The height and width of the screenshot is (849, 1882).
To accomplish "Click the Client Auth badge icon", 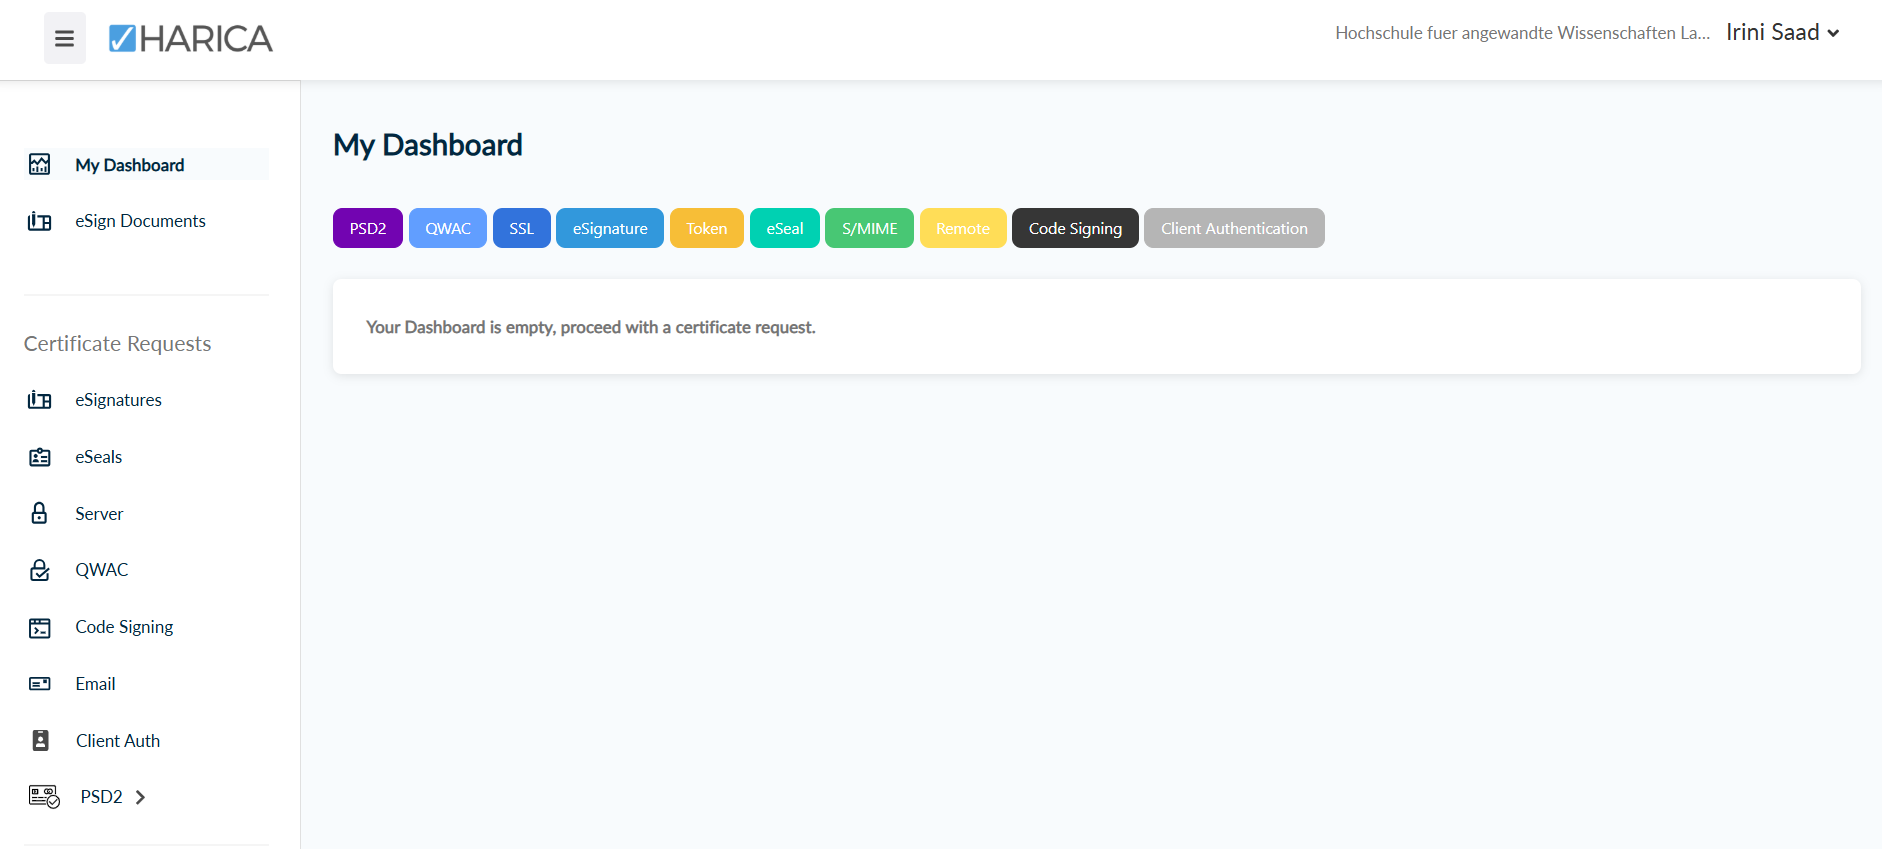I will click(41, 740).
